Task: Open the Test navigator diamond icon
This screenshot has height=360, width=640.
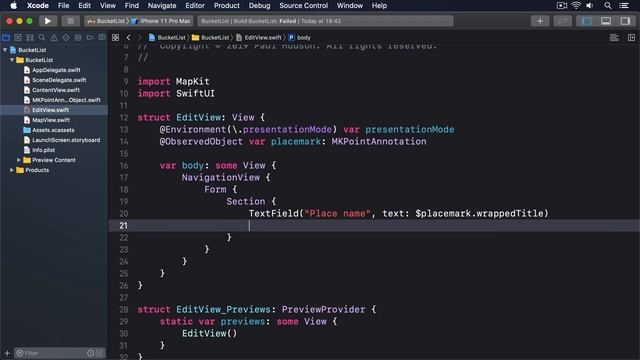Action: pos(66,38)
